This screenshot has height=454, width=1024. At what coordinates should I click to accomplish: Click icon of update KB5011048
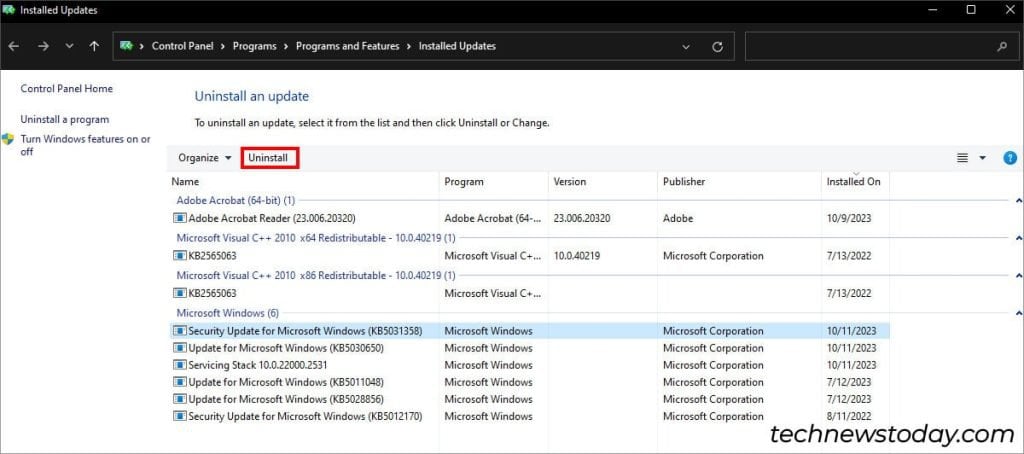[180, 382]
